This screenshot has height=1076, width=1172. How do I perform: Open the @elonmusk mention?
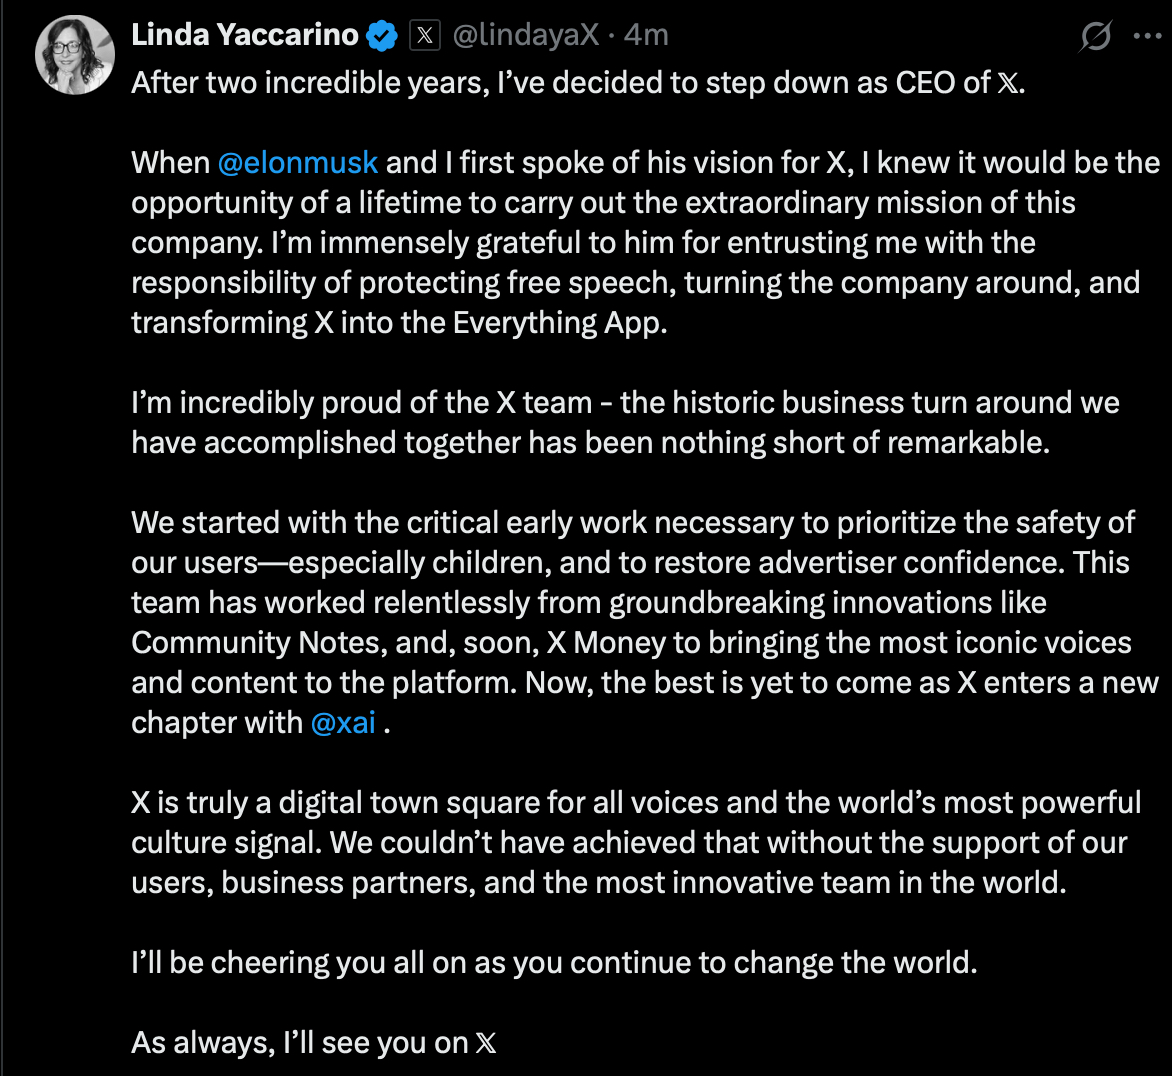(297, 163)
